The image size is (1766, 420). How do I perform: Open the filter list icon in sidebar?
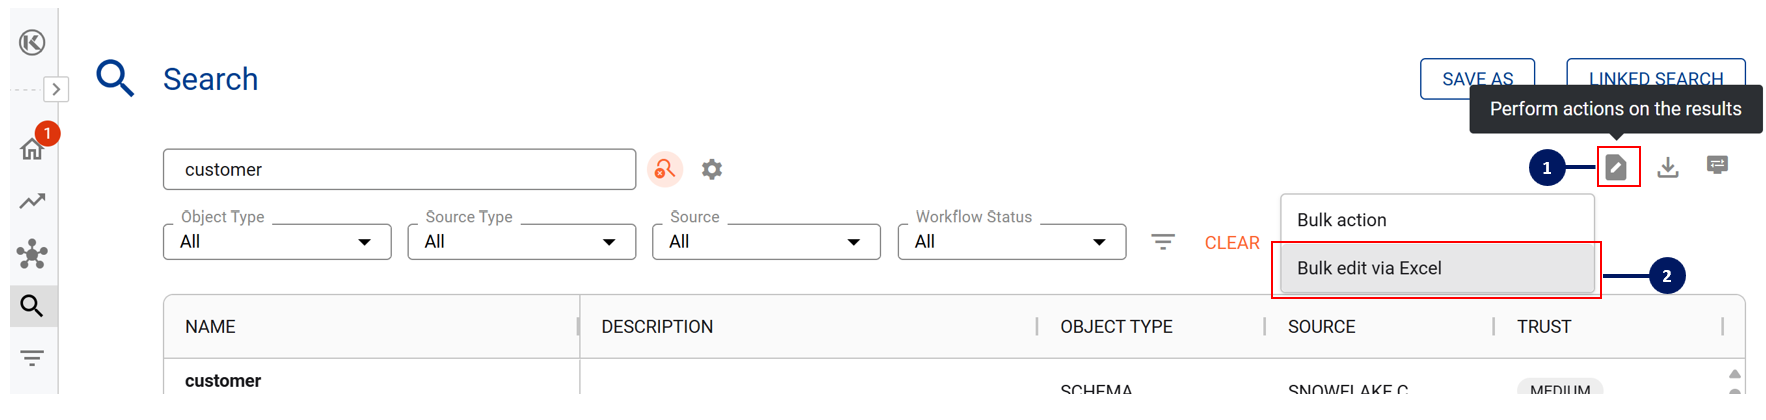32,358
